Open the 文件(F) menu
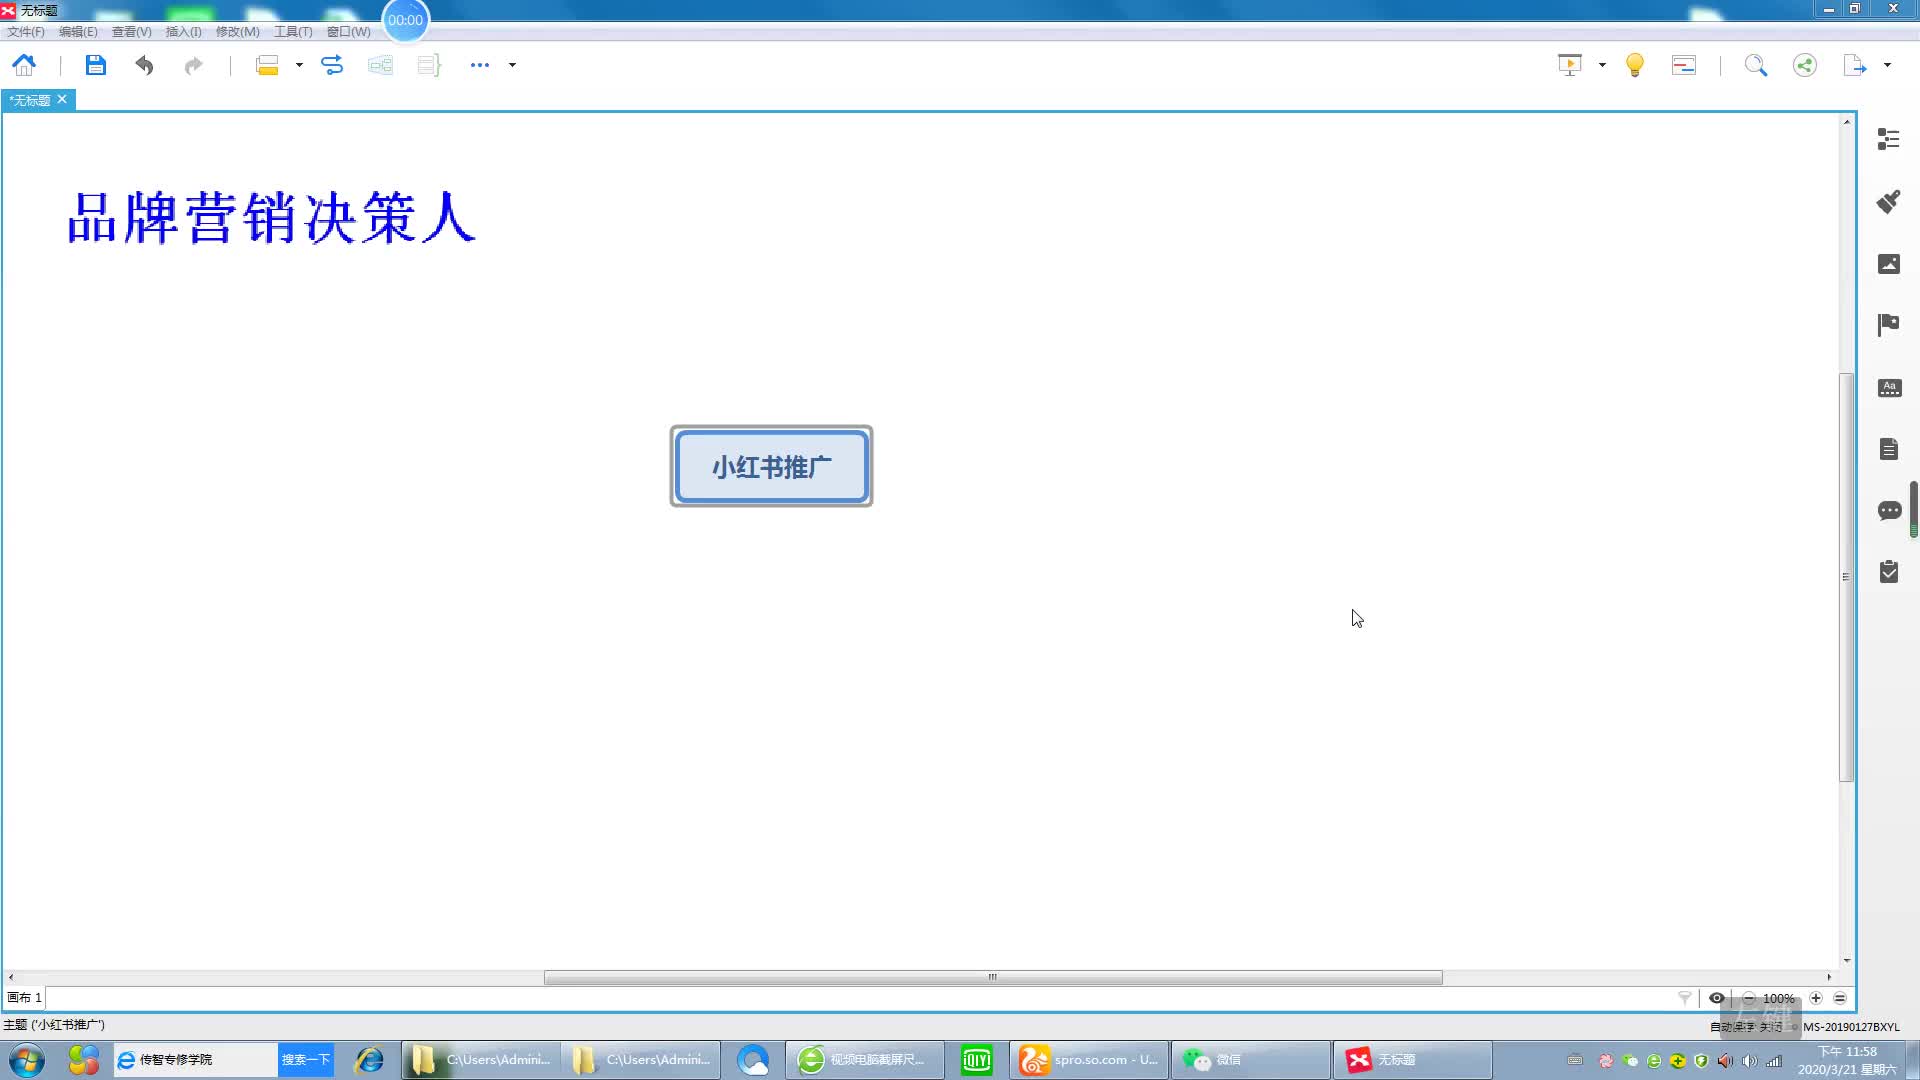This screenshot has height=1080, width=1920. pyautogui.click(x=26, y=32)
